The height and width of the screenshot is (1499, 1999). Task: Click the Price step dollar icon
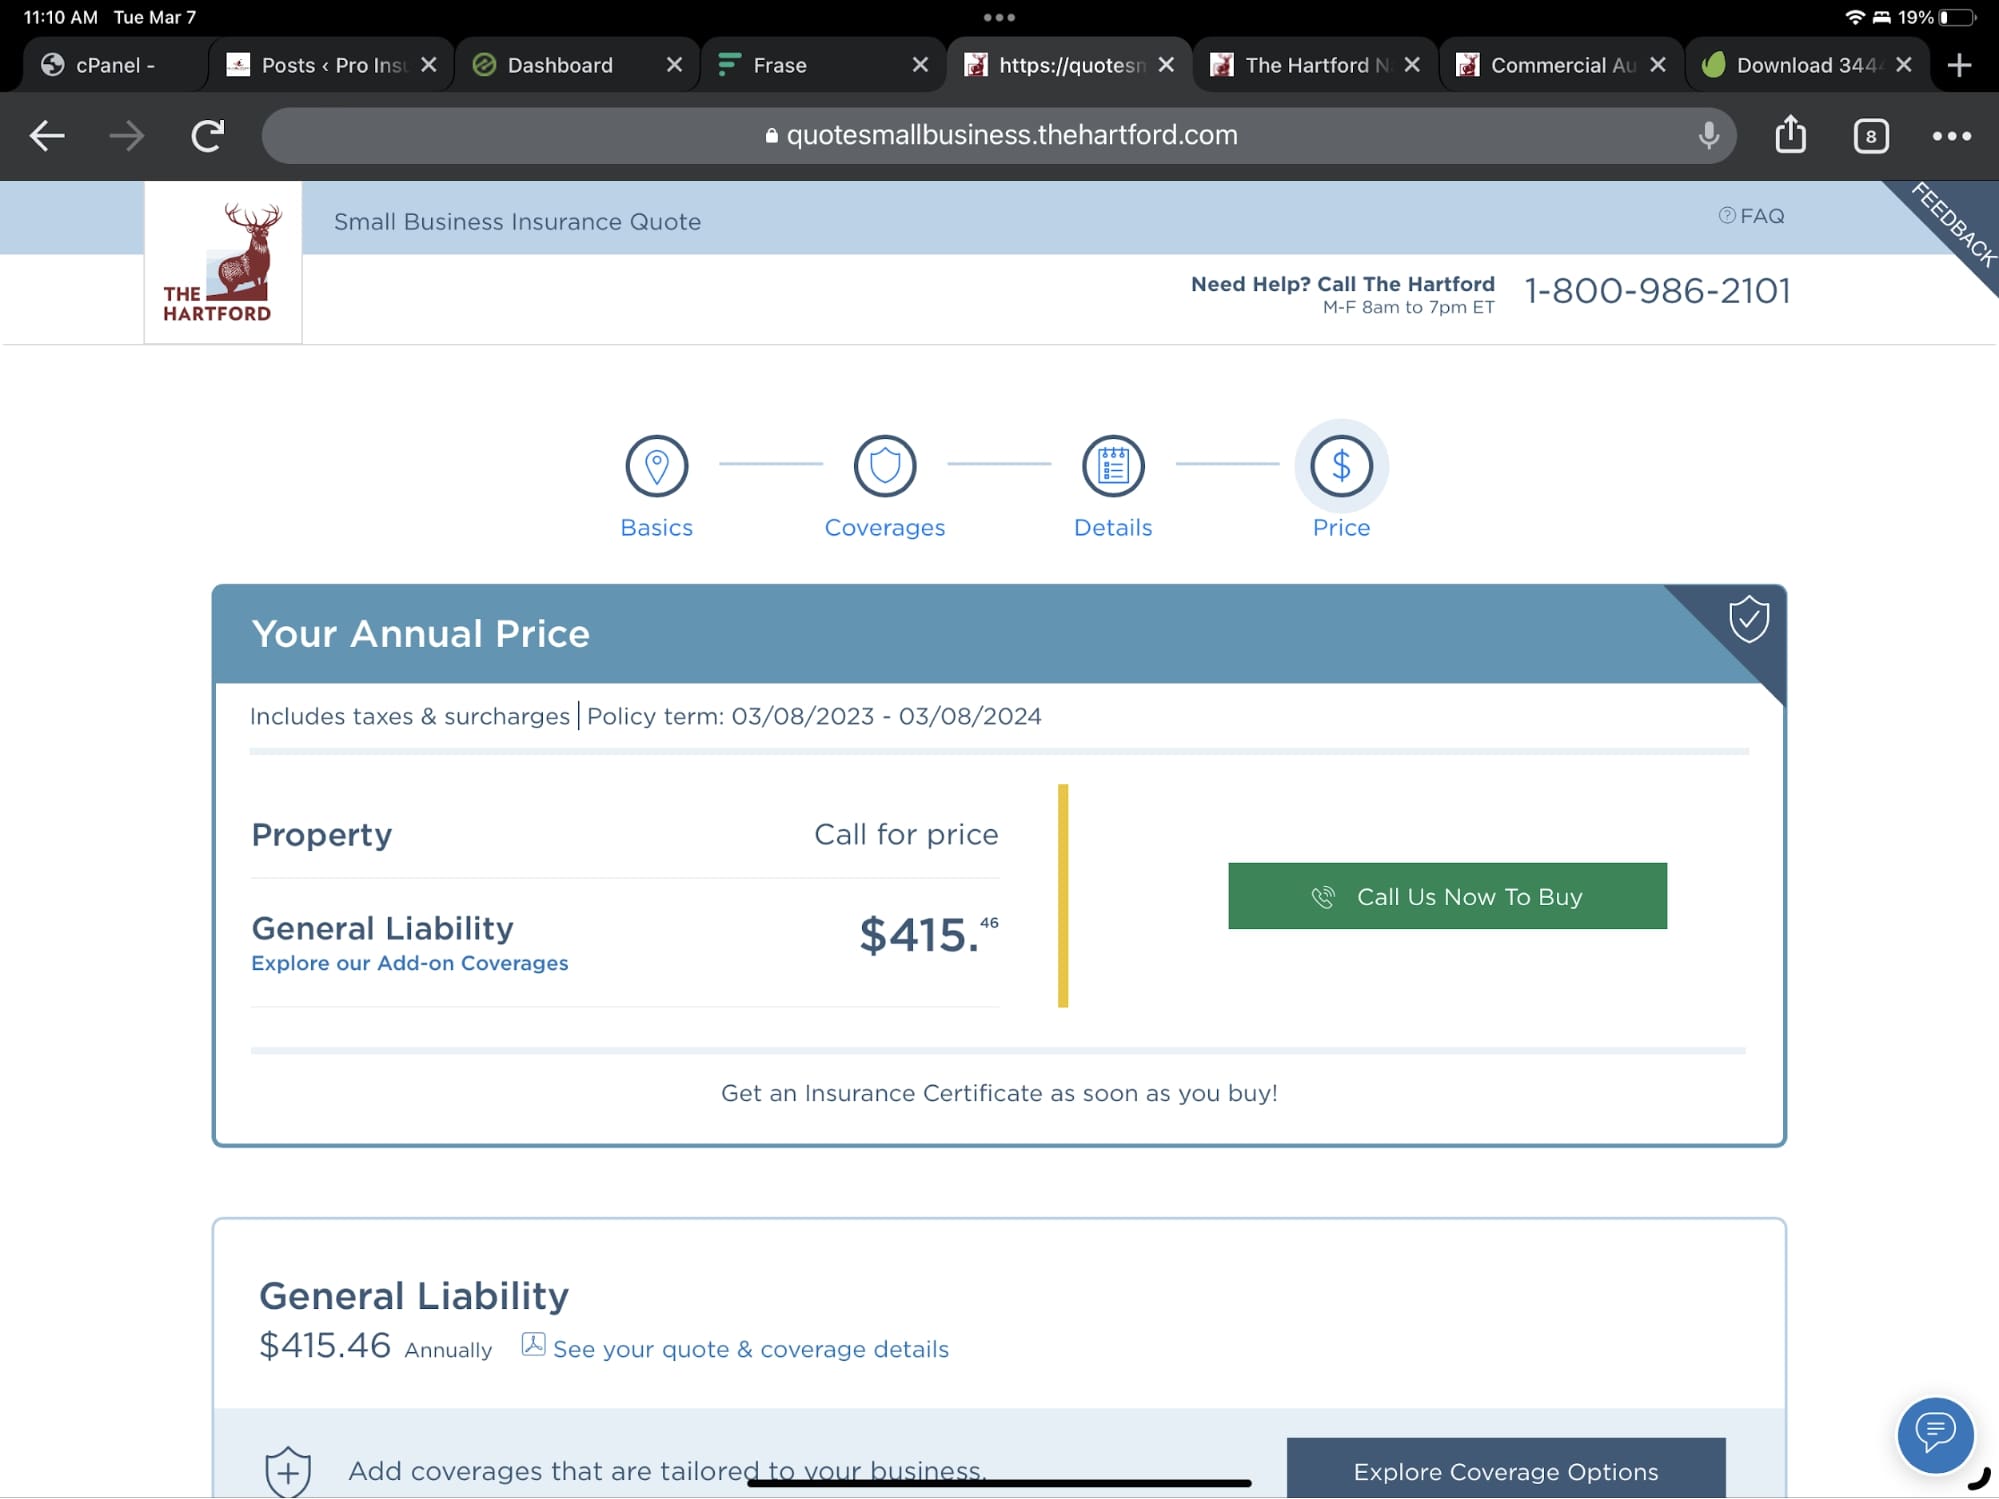click(x=1340, y=466)
